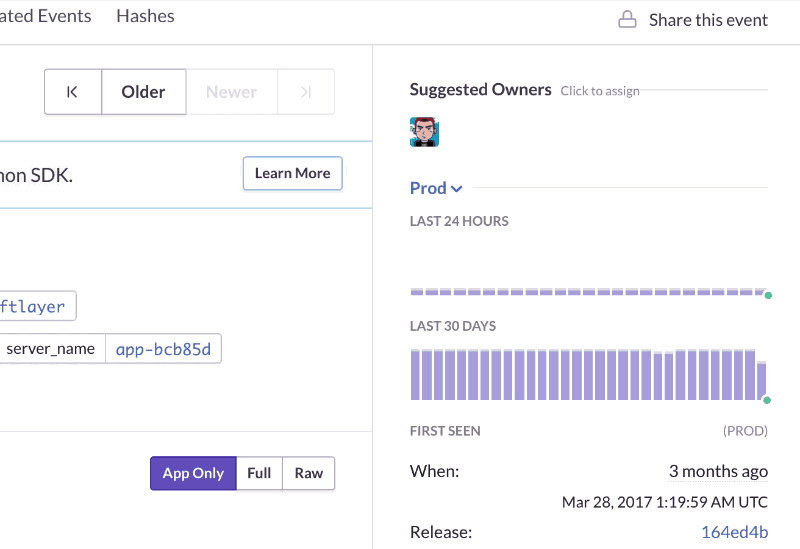This screenshot has height=549, width=800.
Task: Click the Last 30 Days bar chart
Action: pyautogui.click(x=588, y=374)
